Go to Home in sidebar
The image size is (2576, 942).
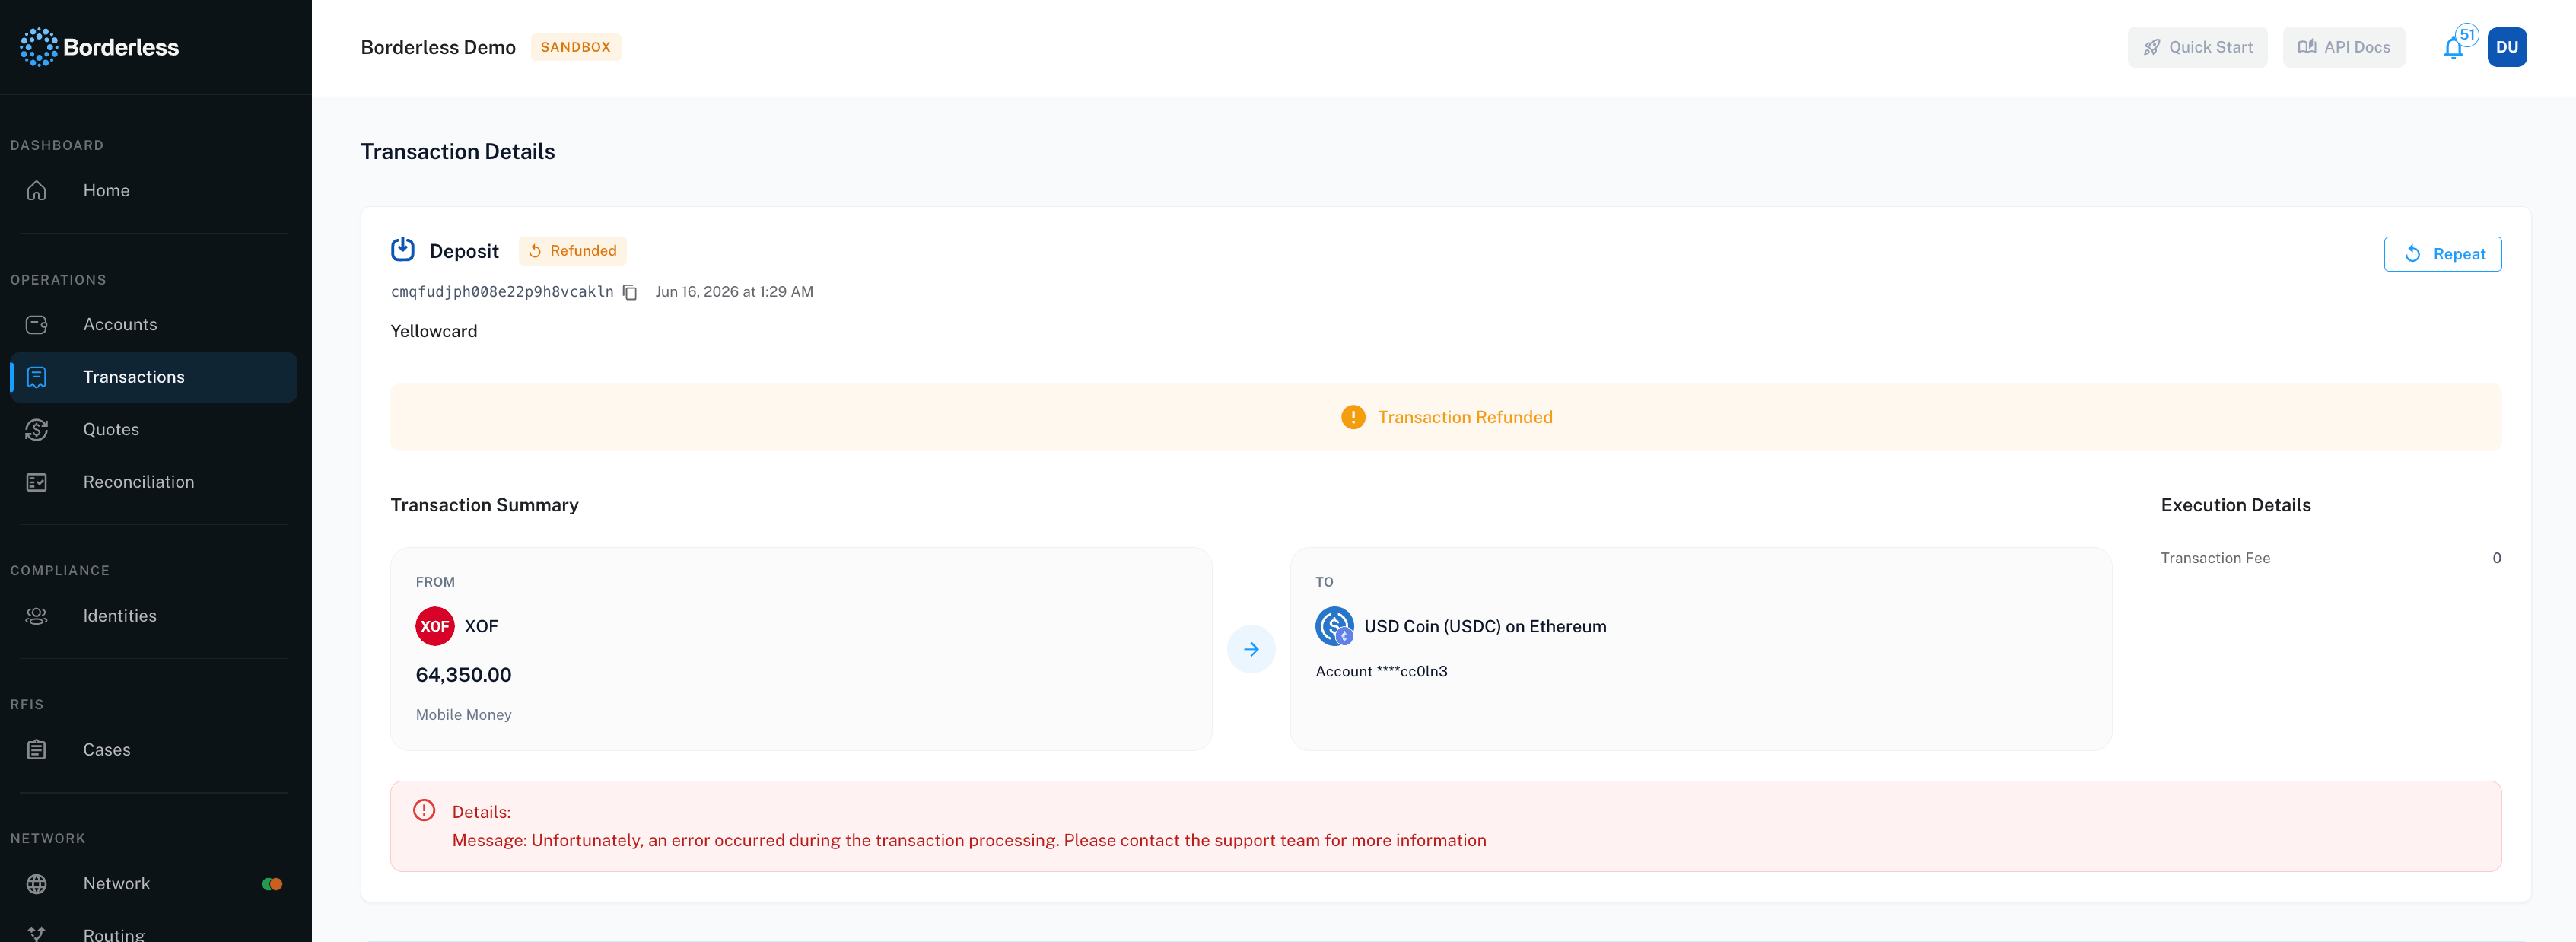(106, 190)
